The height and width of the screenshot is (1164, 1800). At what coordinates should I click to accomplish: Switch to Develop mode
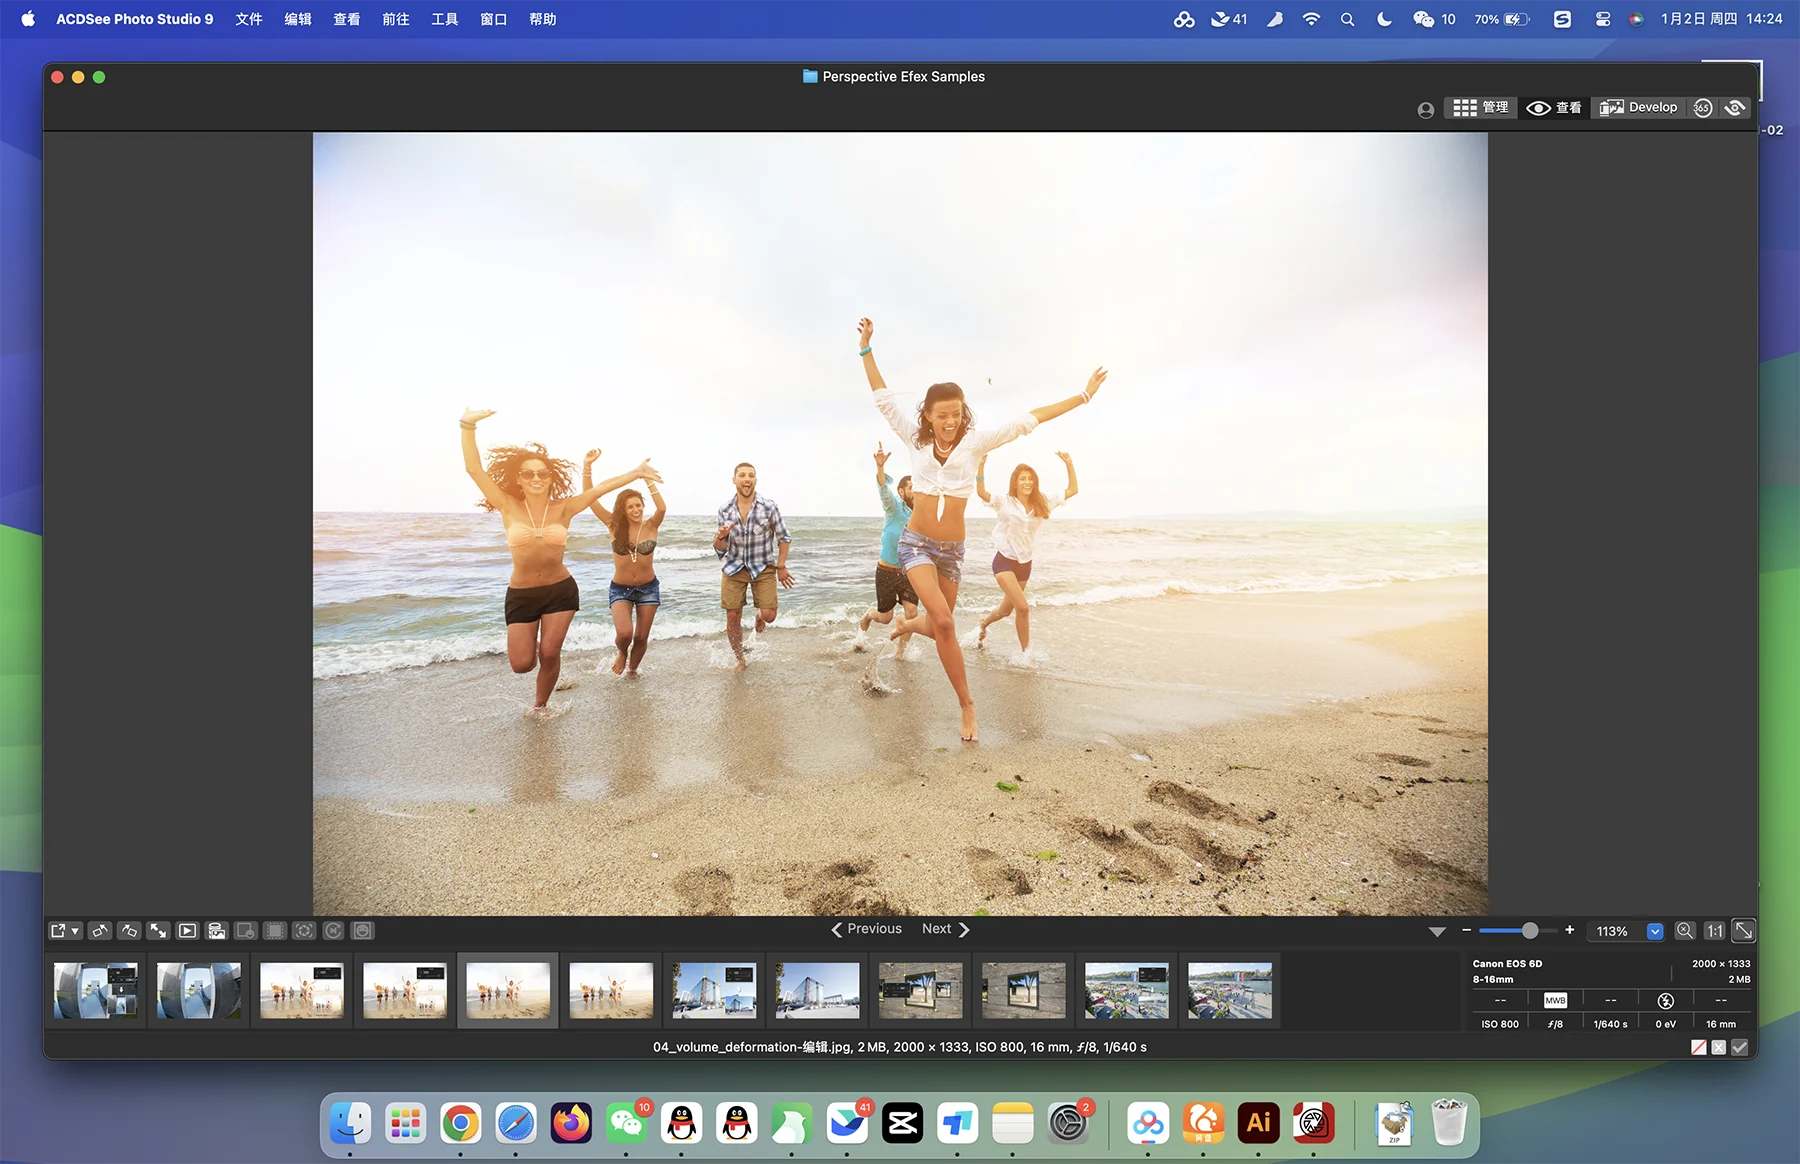pyautogui.click(x=1638, y=108)
